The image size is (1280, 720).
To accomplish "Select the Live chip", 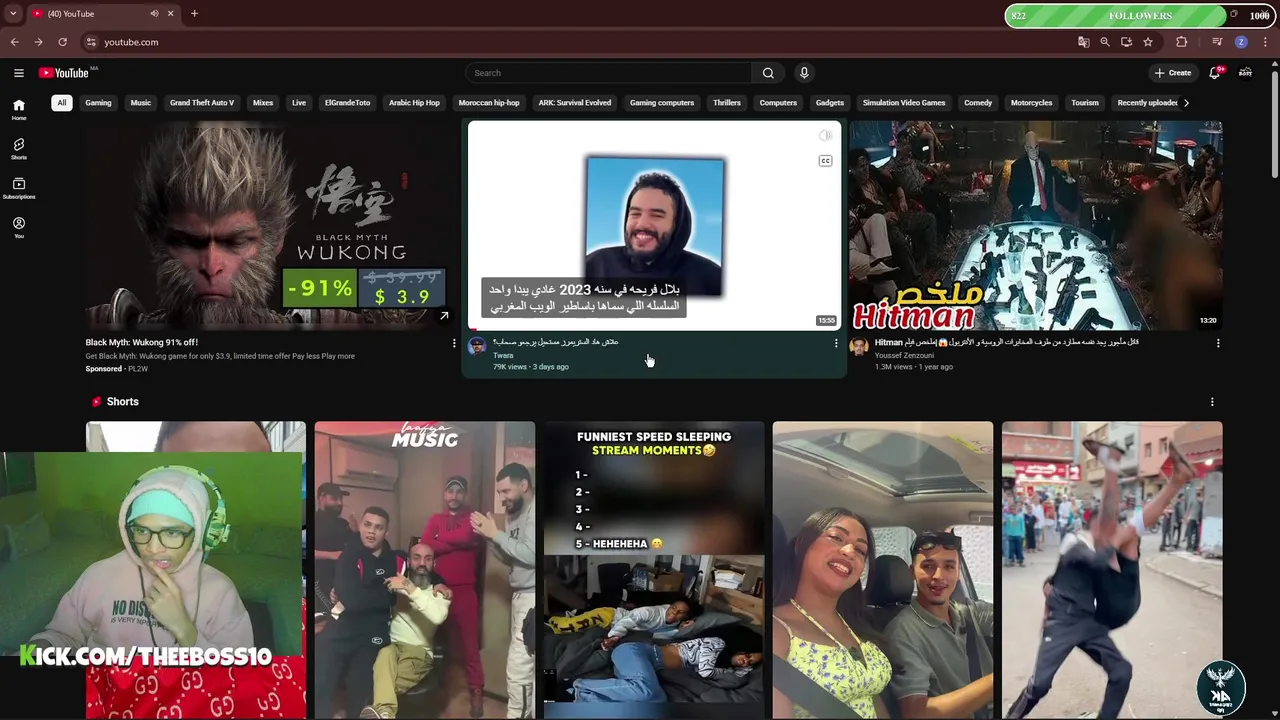I will 299,103.
